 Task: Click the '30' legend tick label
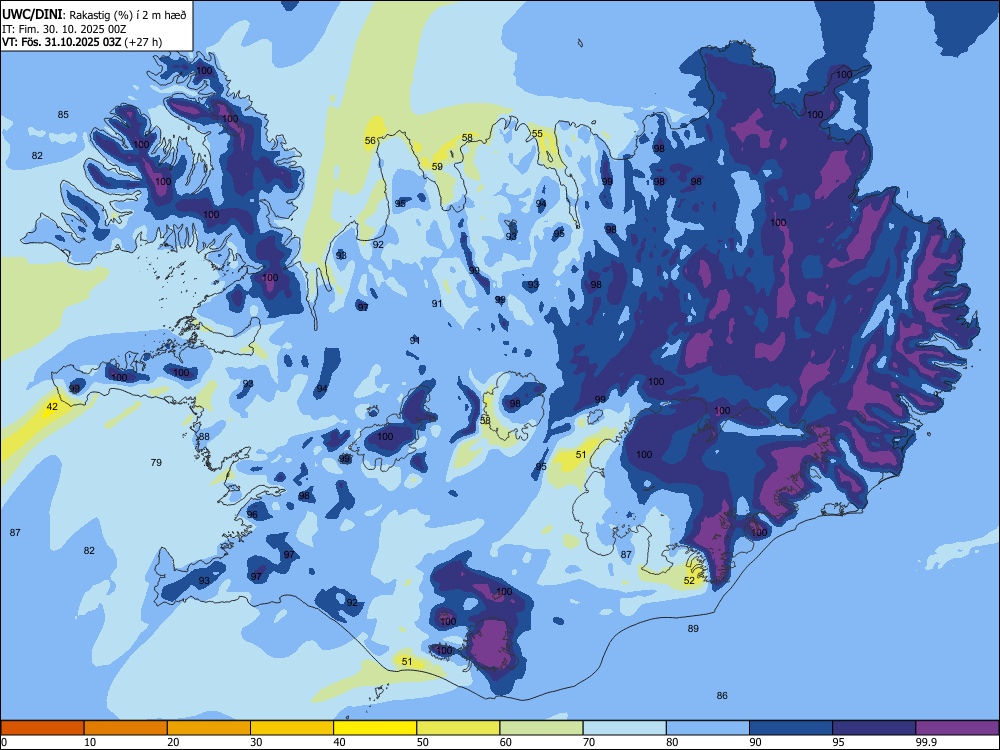point(256,742)
